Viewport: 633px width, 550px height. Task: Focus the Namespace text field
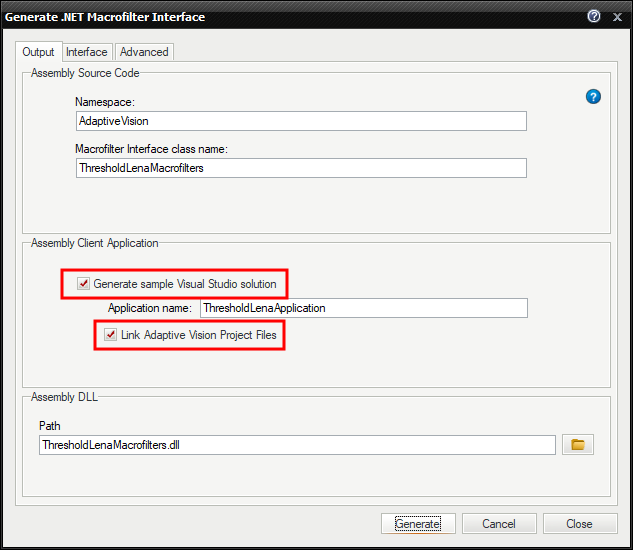click(x=300, y=121)
